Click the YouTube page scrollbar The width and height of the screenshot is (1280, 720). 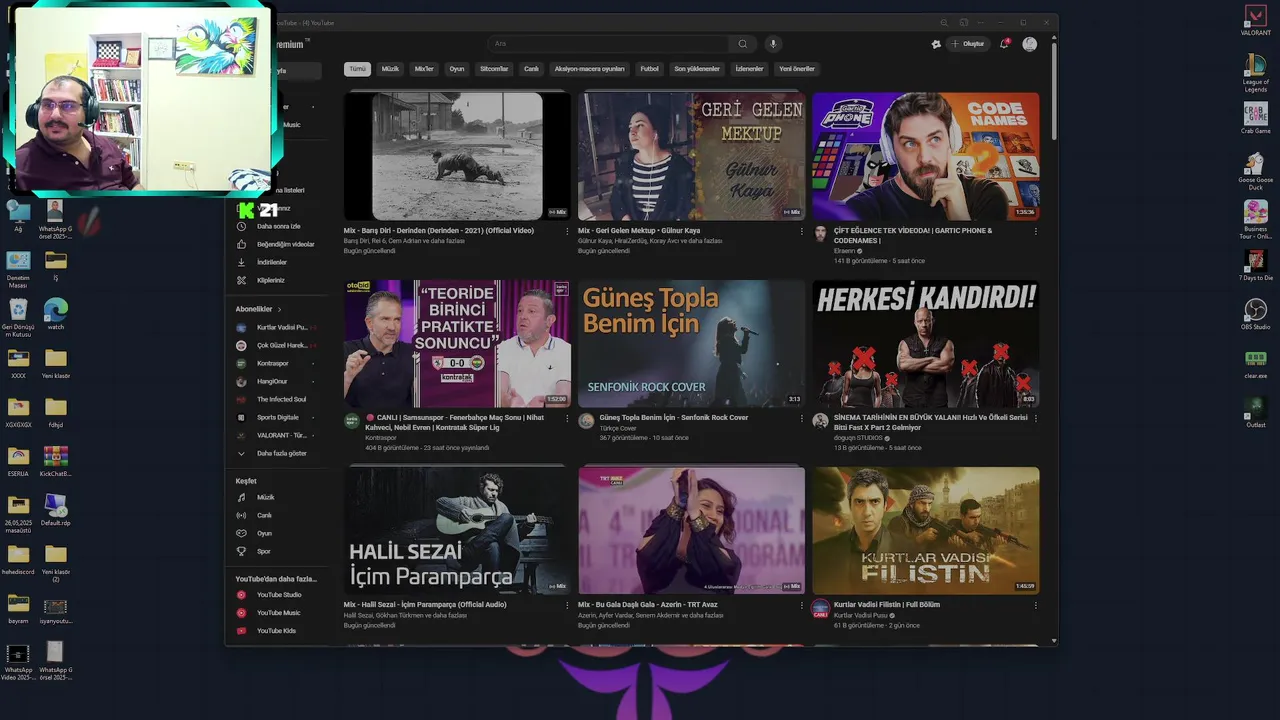1054,90
